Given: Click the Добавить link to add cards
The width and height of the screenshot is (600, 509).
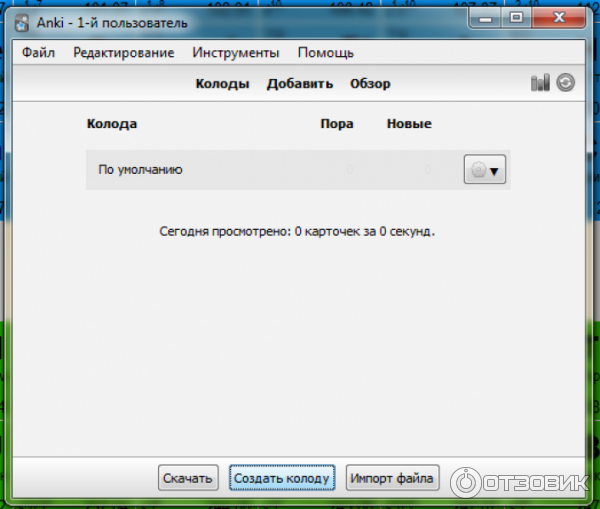Looking at the screenshot, I should 299,84.
